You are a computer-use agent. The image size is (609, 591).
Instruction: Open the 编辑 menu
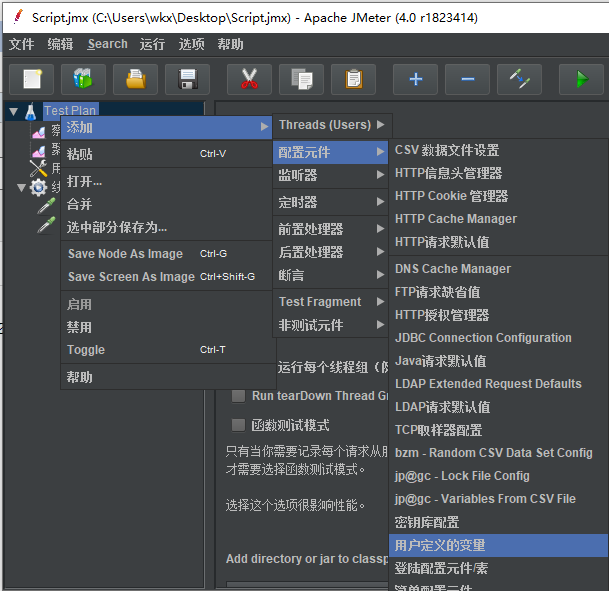[60, 44]
